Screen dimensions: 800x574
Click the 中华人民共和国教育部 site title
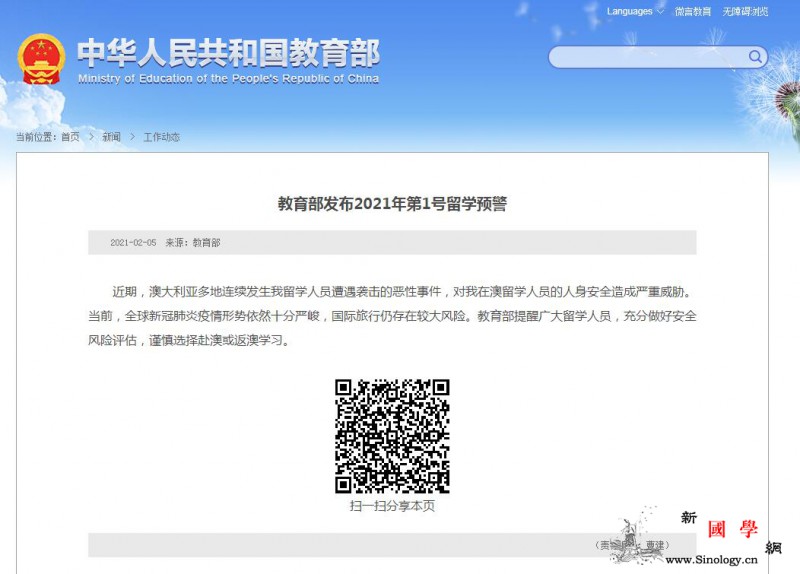coord(228,53)
